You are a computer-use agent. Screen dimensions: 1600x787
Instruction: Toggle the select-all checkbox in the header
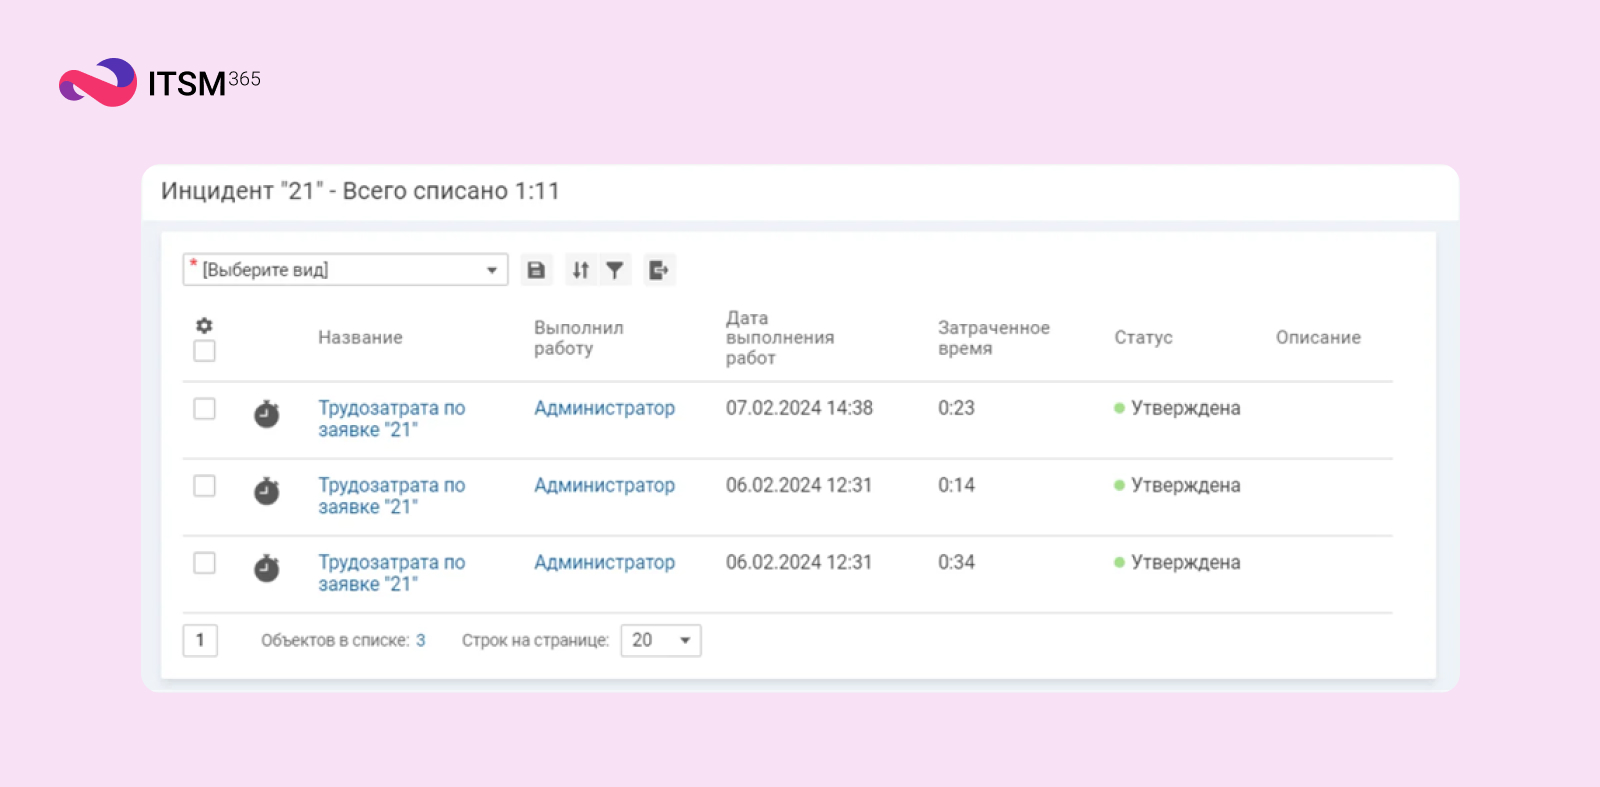[205, 351]
